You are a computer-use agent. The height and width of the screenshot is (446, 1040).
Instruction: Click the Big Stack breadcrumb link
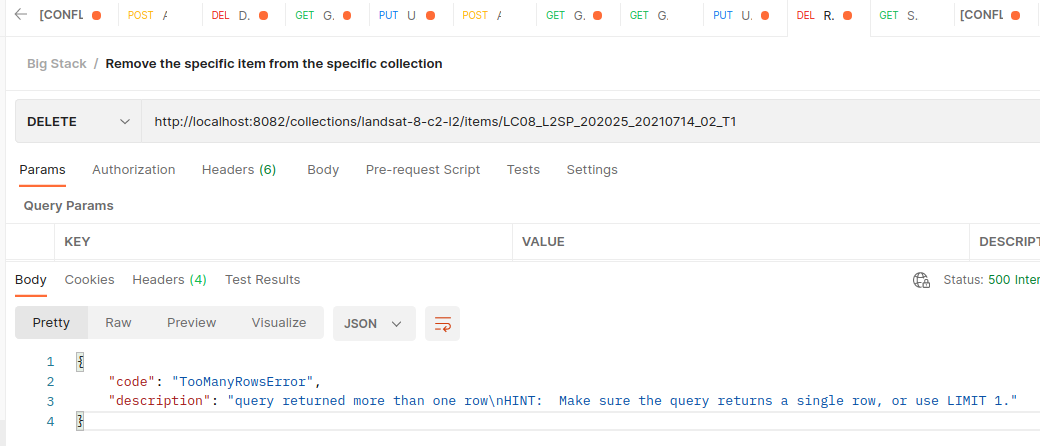pos(56,64)
